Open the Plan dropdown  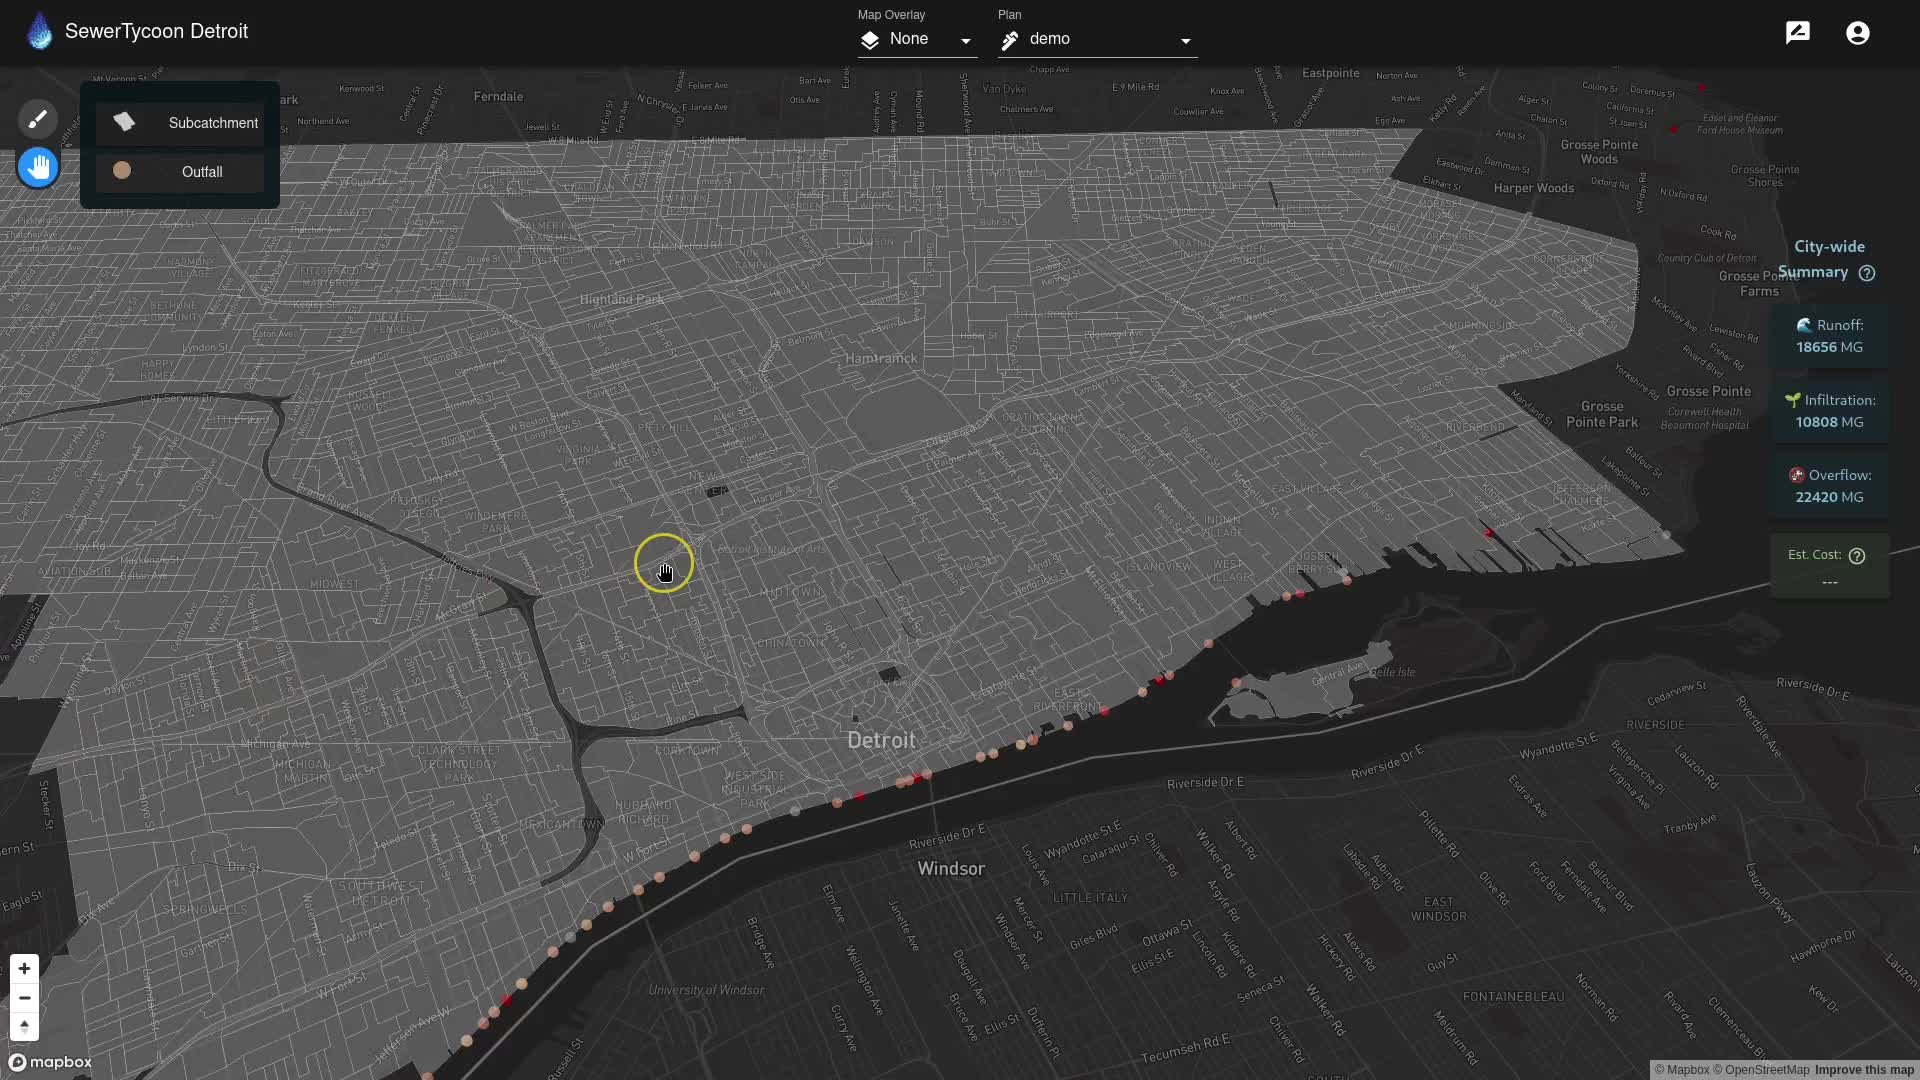pos(1096,39)
